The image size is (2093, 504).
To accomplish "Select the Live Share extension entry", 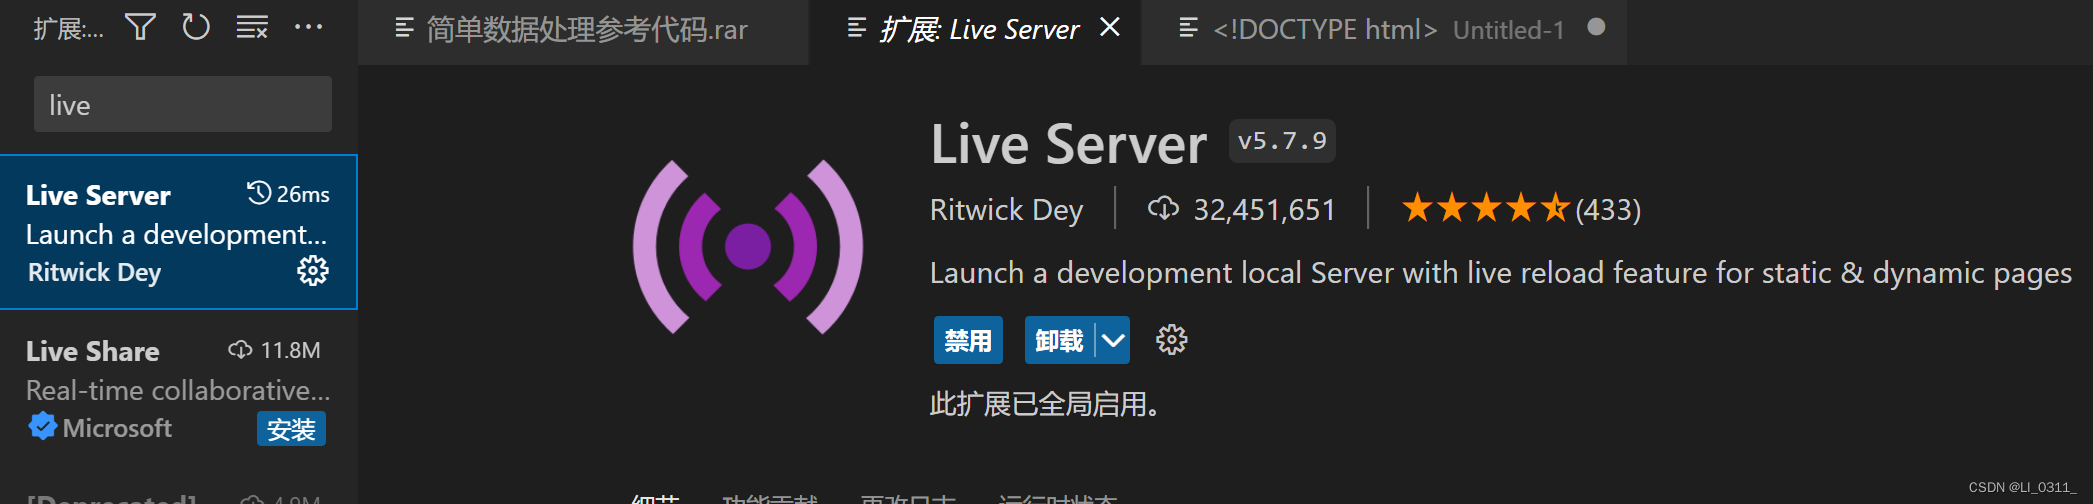I will click(179, 389).
